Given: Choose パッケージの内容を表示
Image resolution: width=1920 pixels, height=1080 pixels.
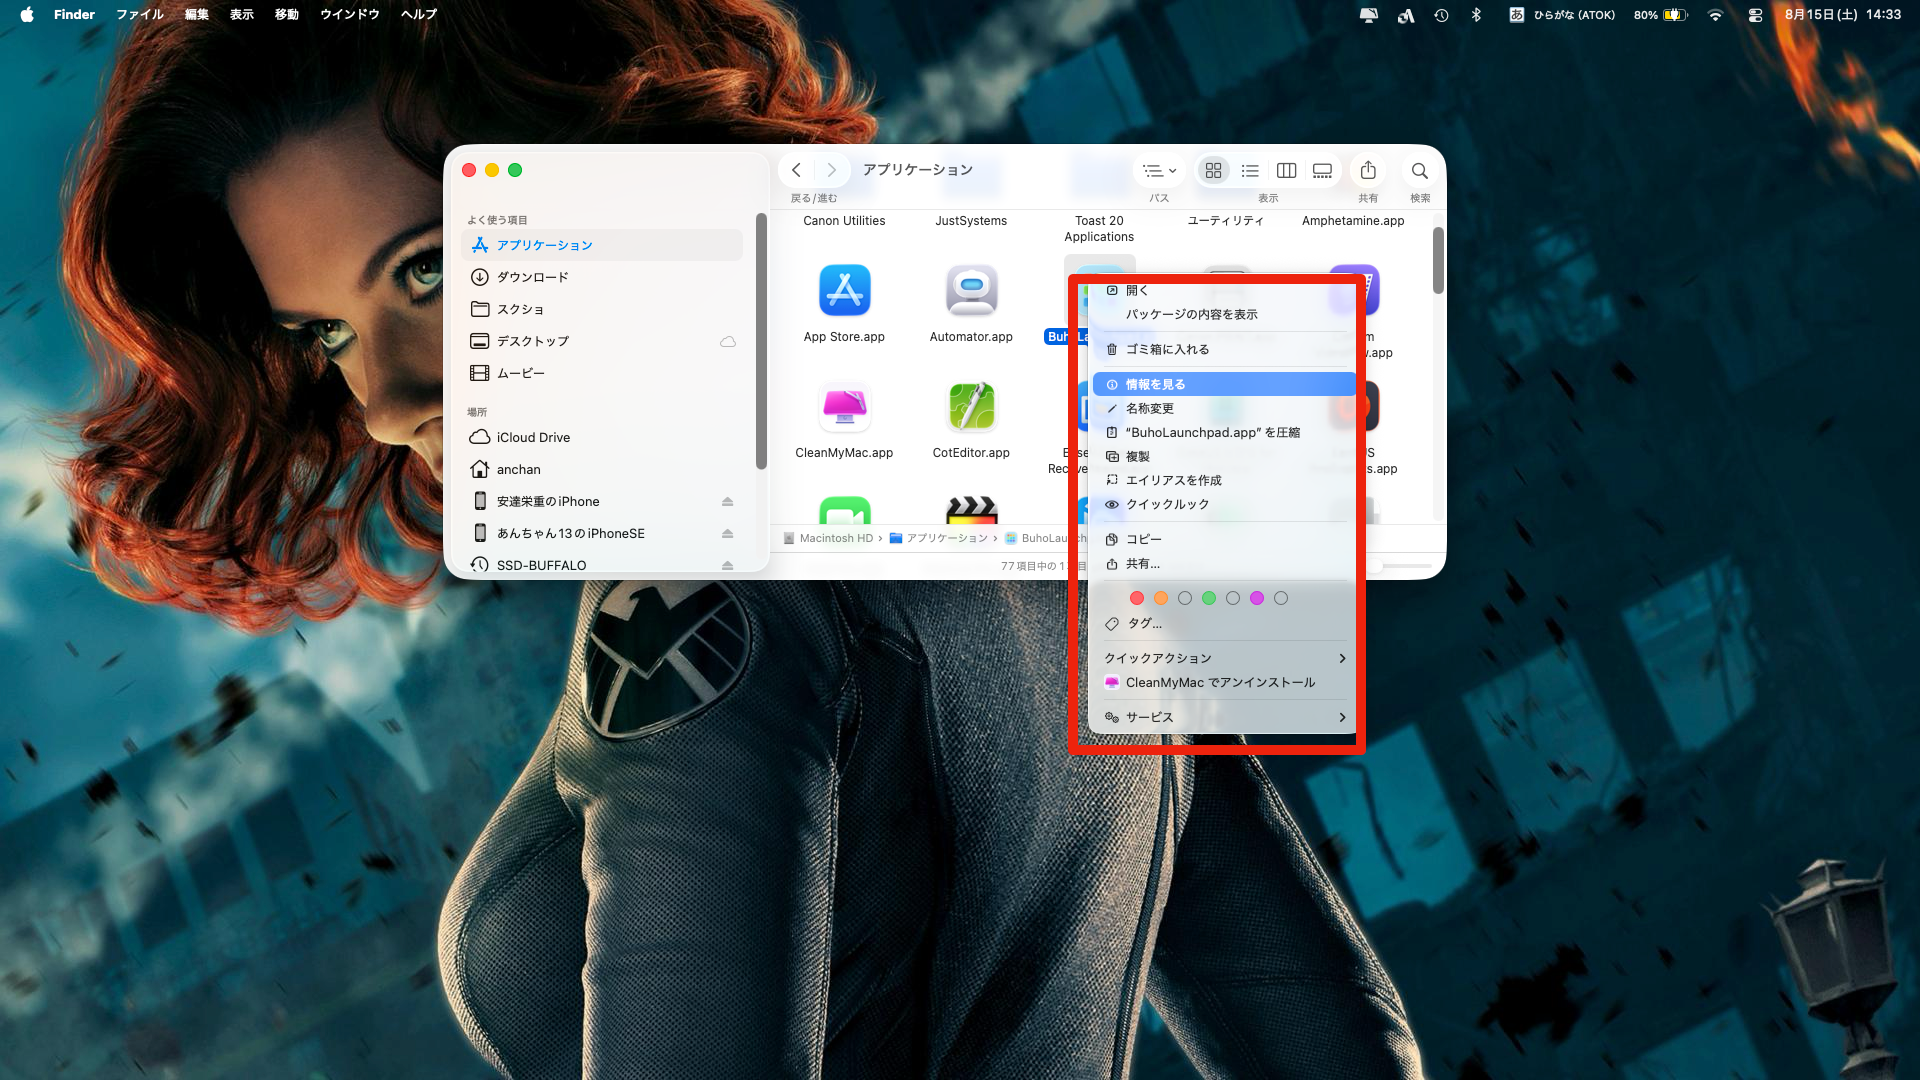Looking at the screenshot, I should pos(1225,314).
